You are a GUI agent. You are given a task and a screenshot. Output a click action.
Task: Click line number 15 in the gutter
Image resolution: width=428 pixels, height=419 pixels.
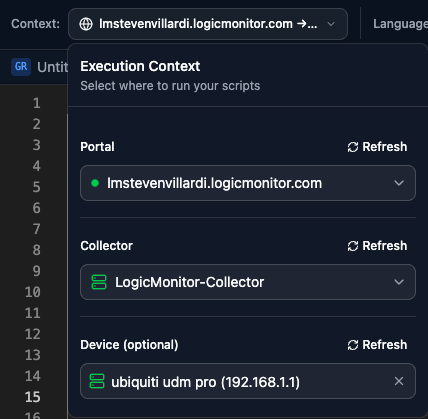(32, 397)
